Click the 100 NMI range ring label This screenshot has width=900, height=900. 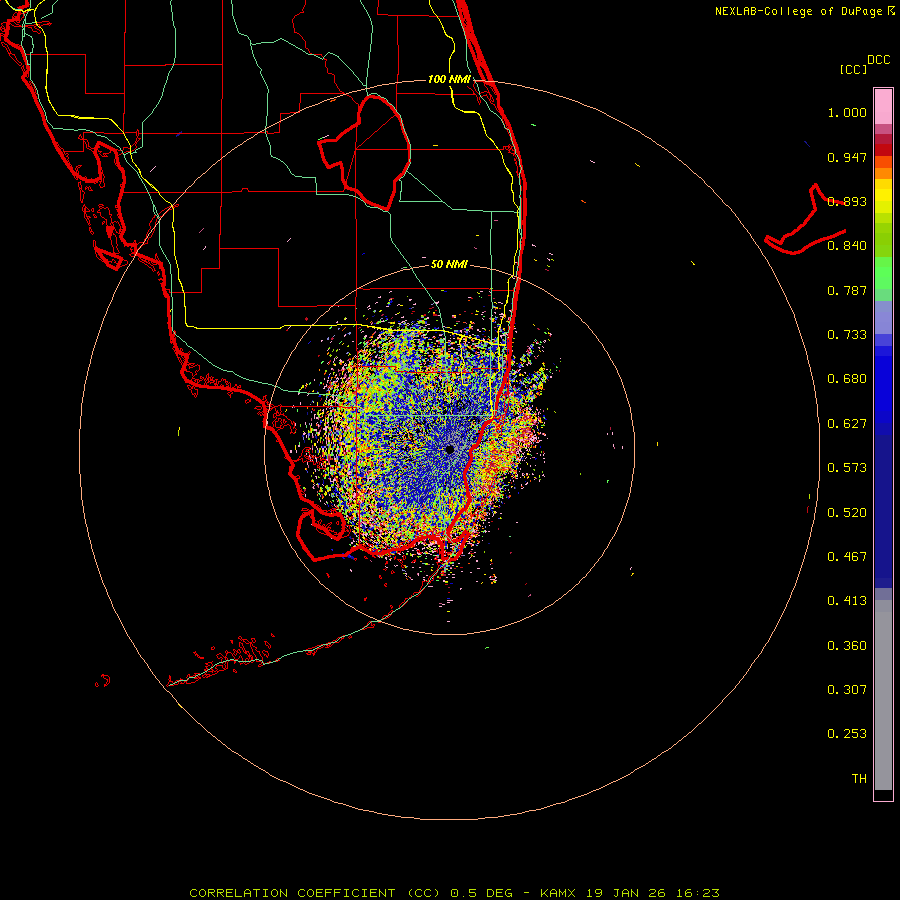pyautogui.click(x=449, y=79)
